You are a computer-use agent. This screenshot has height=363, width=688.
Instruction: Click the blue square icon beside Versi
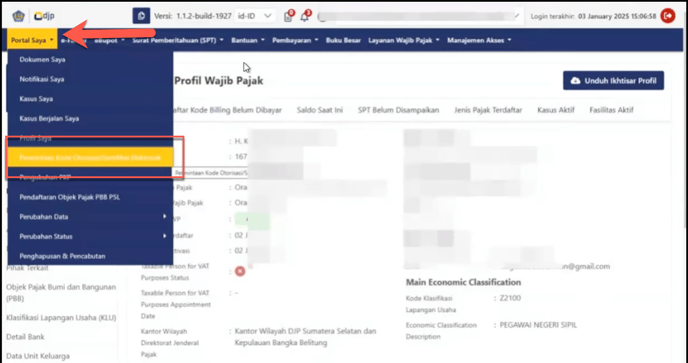coord(141,16)
